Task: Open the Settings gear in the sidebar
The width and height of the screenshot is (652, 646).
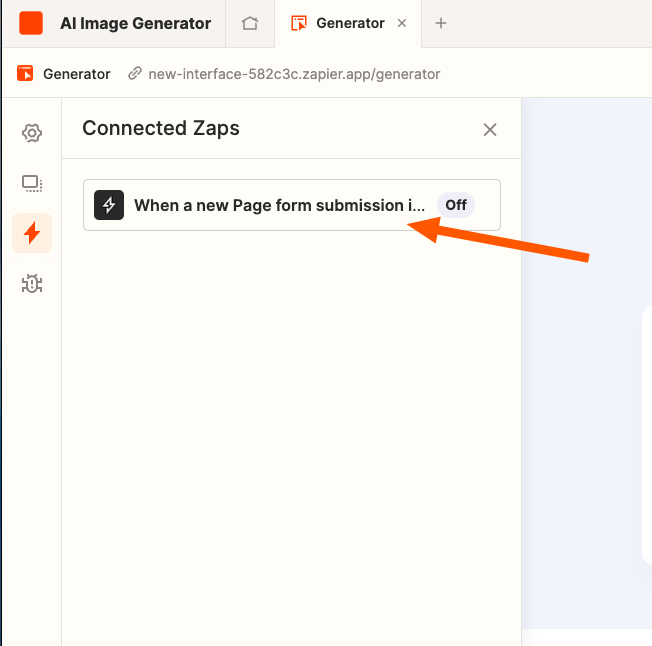Action: tap(32, 133)
